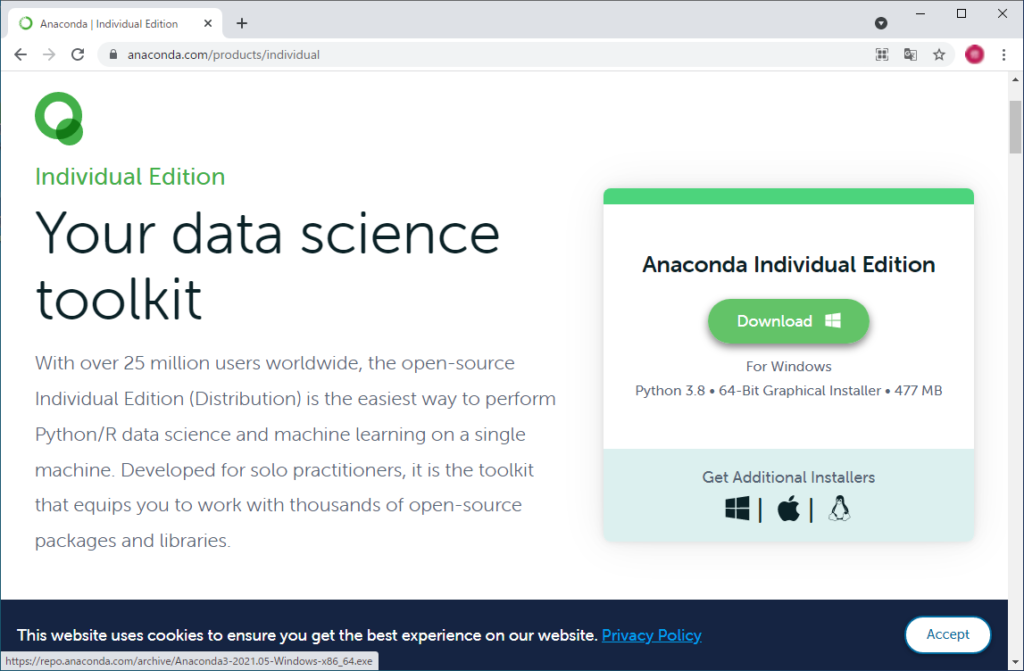Open a new tab

241,23
